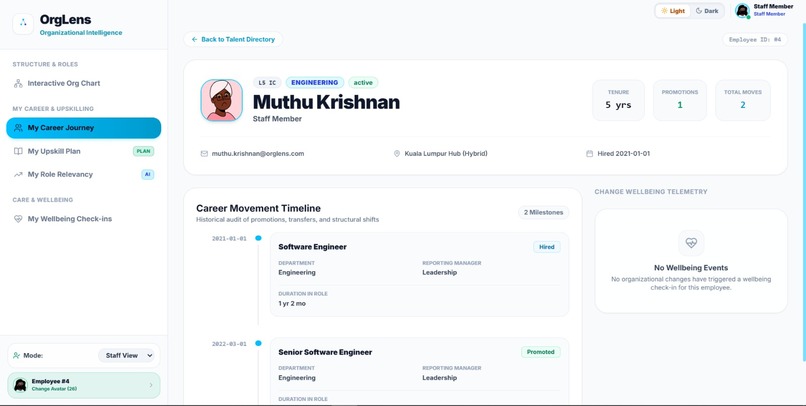
Task: Click the calendar icon next to Hired date
Action: (590, 154)
